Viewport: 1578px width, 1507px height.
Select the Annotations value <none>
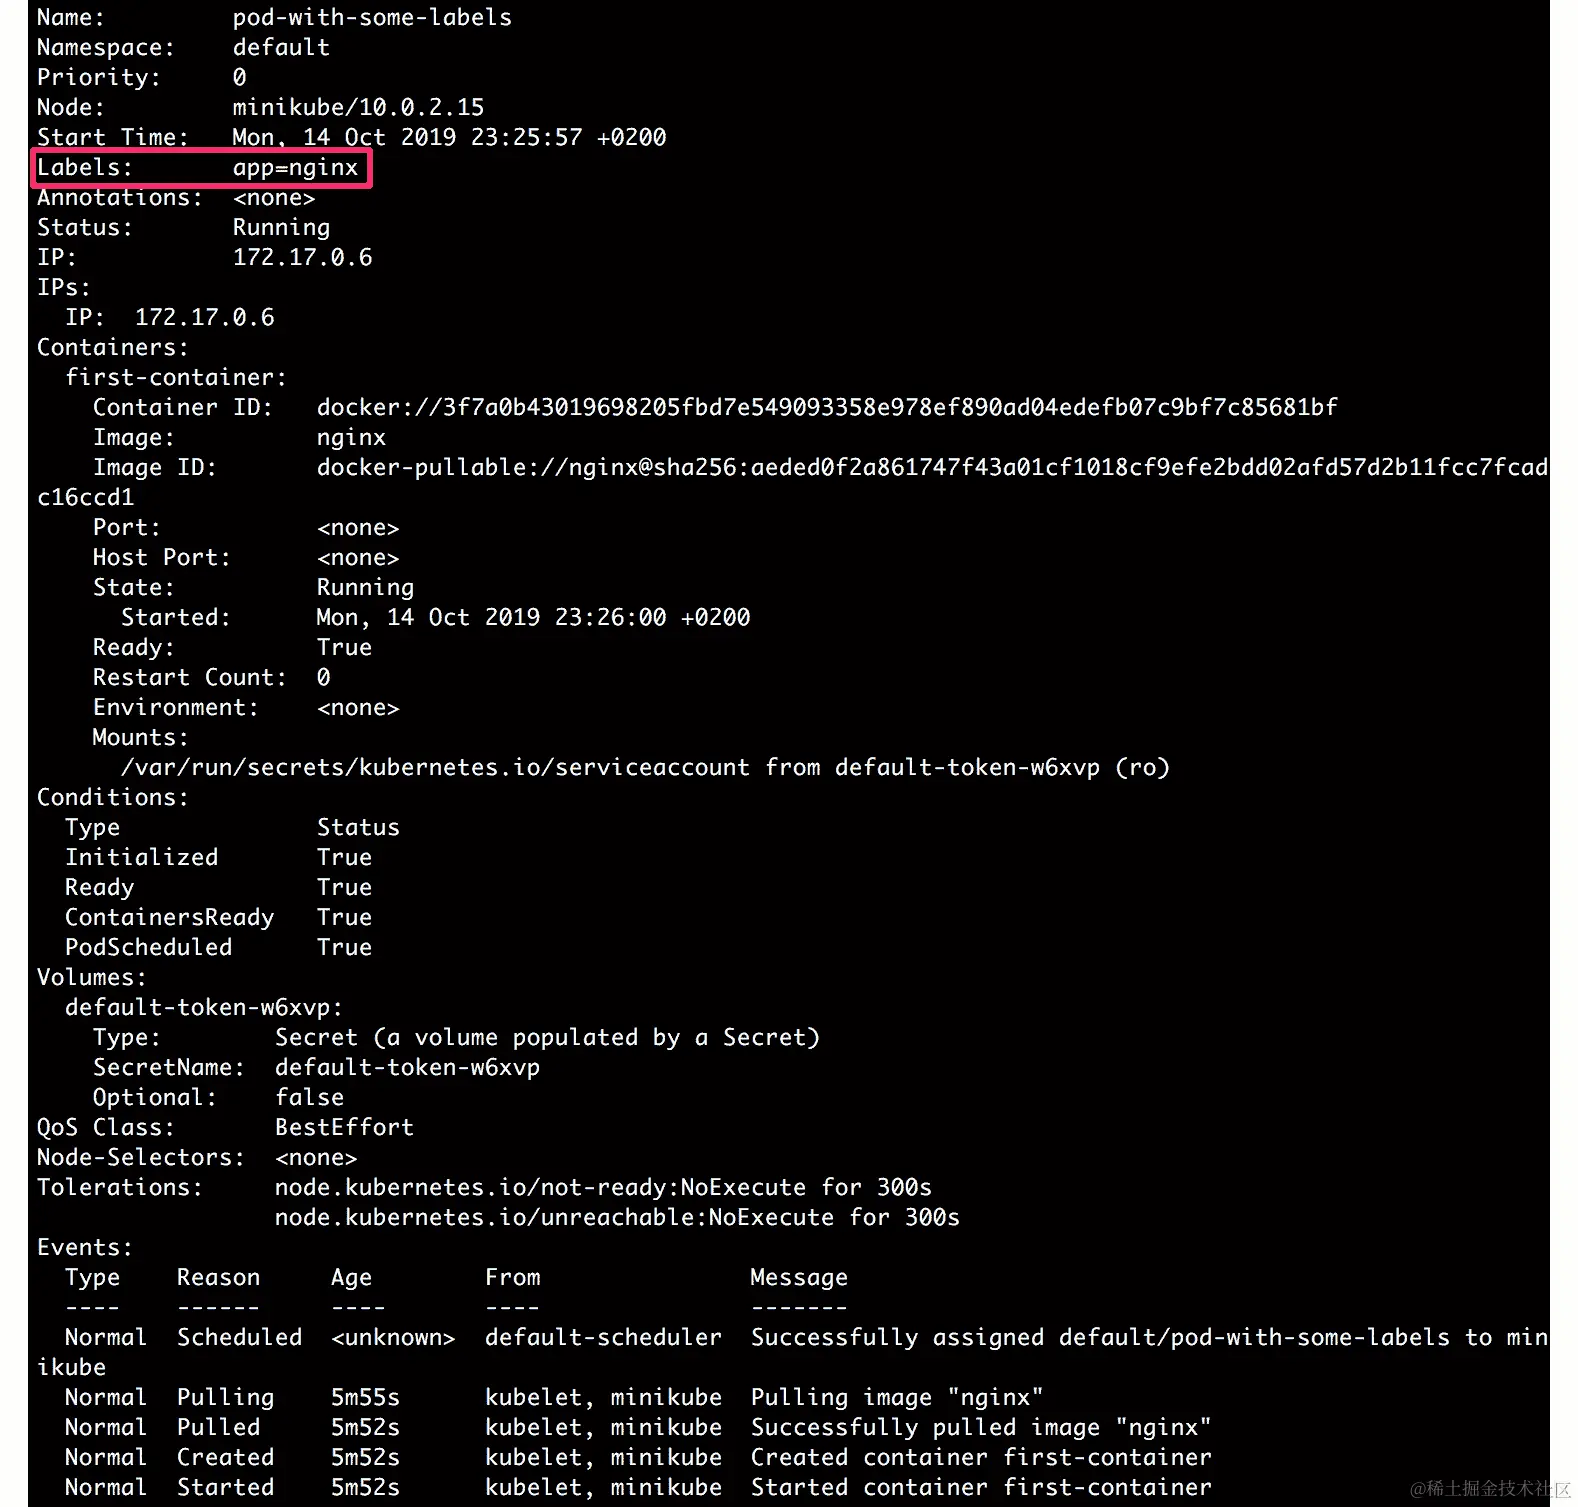click(x=274, y=198)
